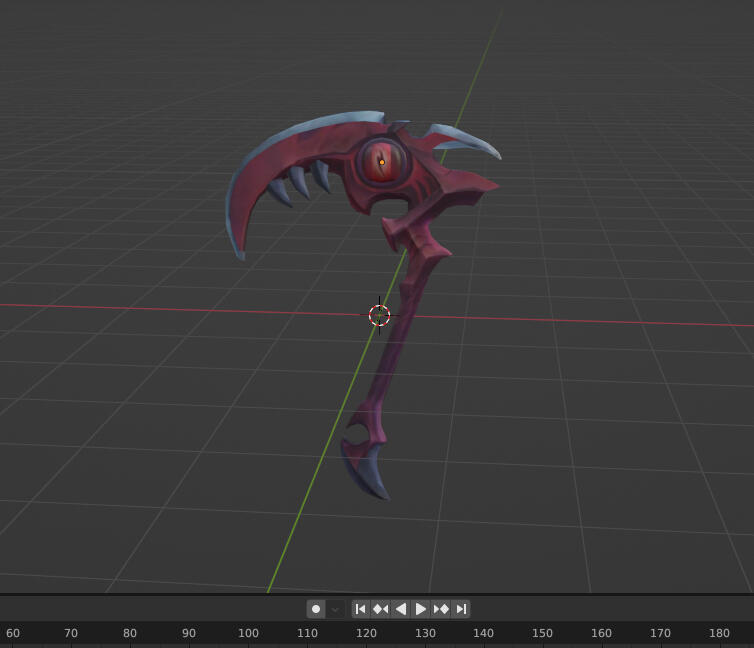The height and width of the screenshot is (648, 754).
Task: Jump to the animation start frame
Action: pyautogui.click(x=361, y=609)
